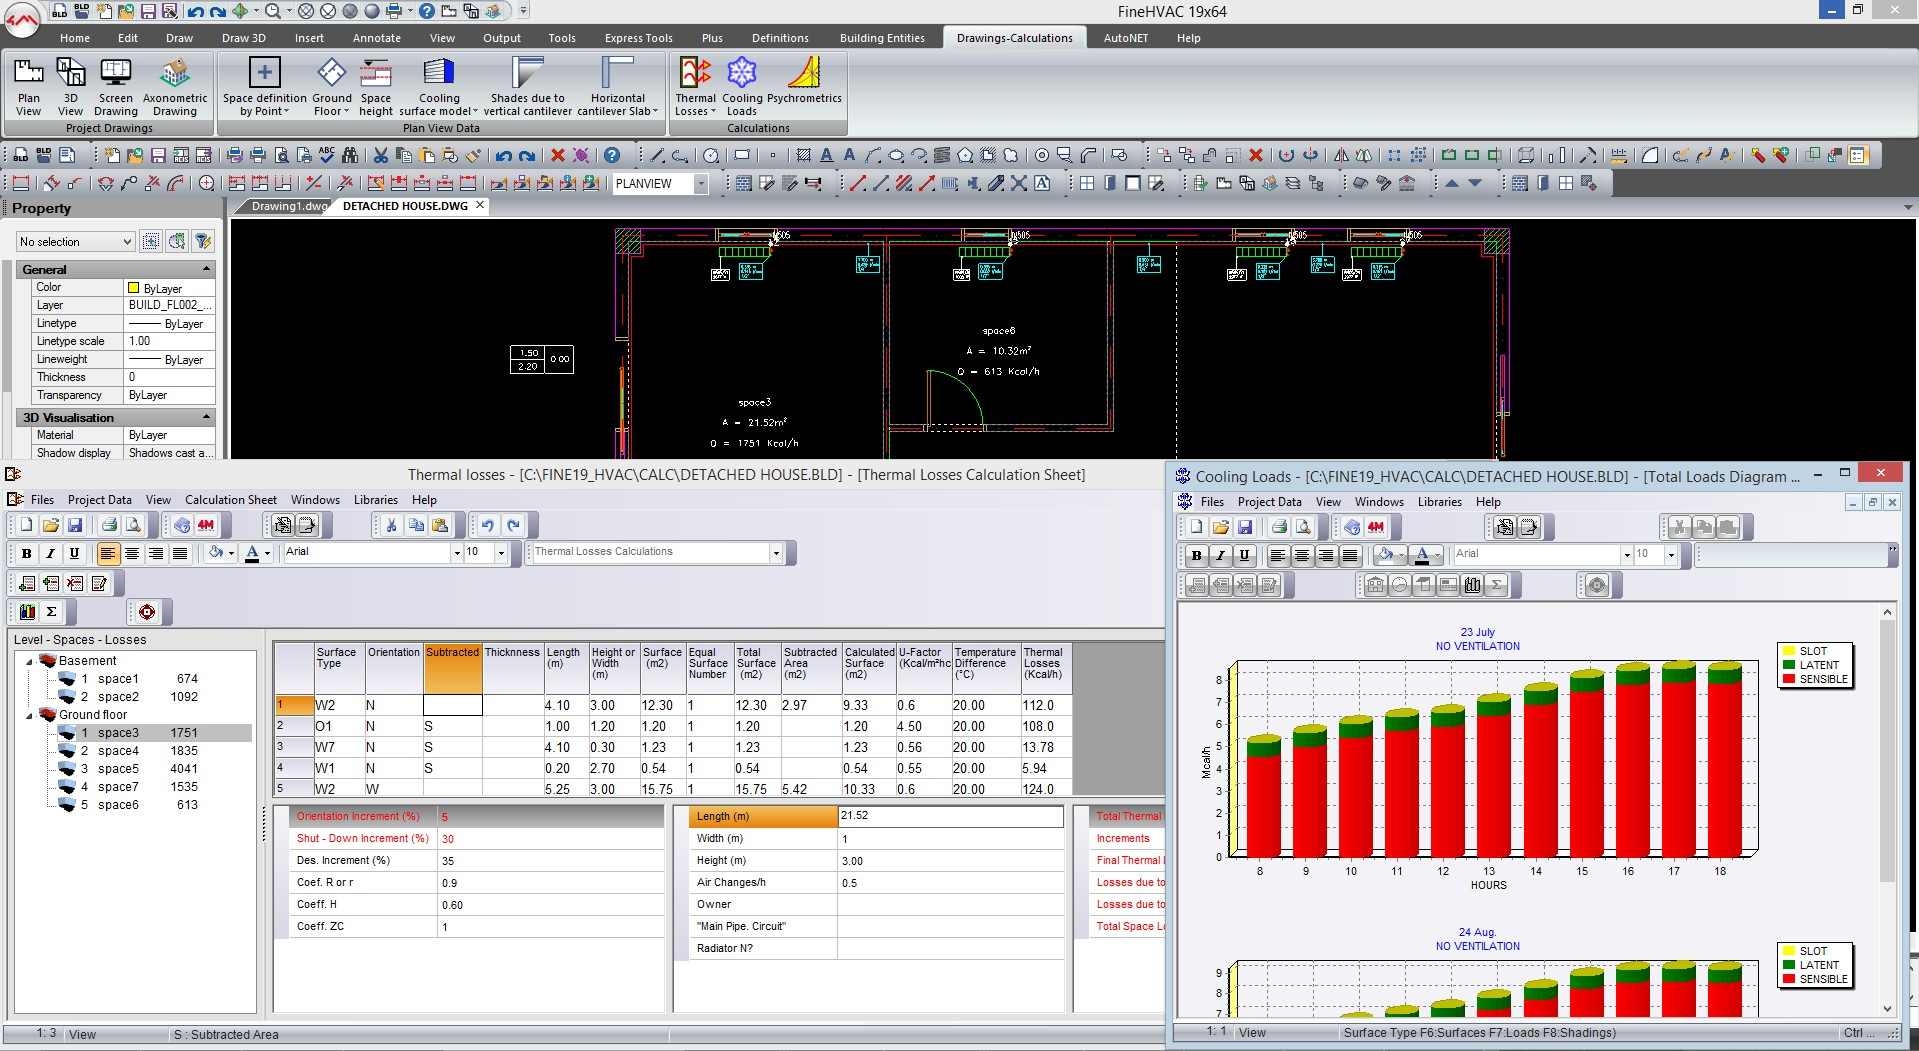Open the Thermal Losses calculation tool
This screenshot has height=1051, width=1919.
695,85
